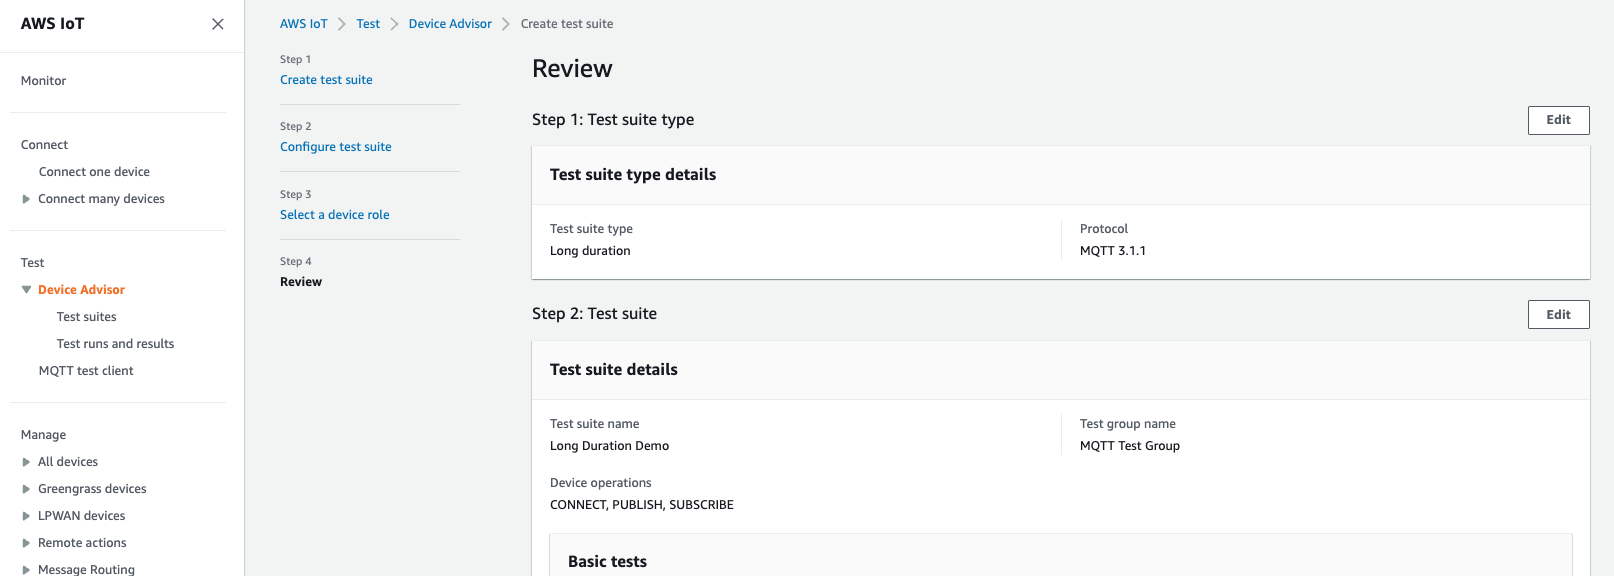Close the AWS IoT sidebar panel
Image resolution: width=1614 pixels, height=576 pixels.
tap(217, 24)
